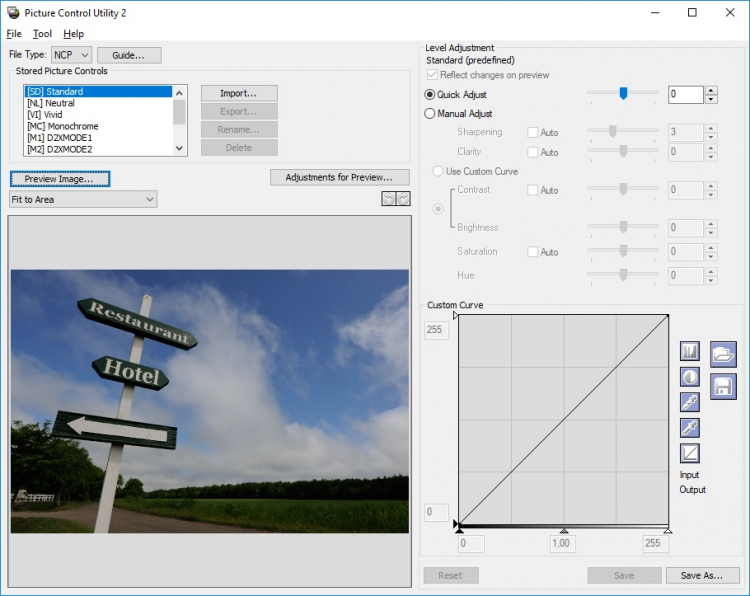Click the Quick Adjust value input field
The image size is (750, 596).
point(686,94)
